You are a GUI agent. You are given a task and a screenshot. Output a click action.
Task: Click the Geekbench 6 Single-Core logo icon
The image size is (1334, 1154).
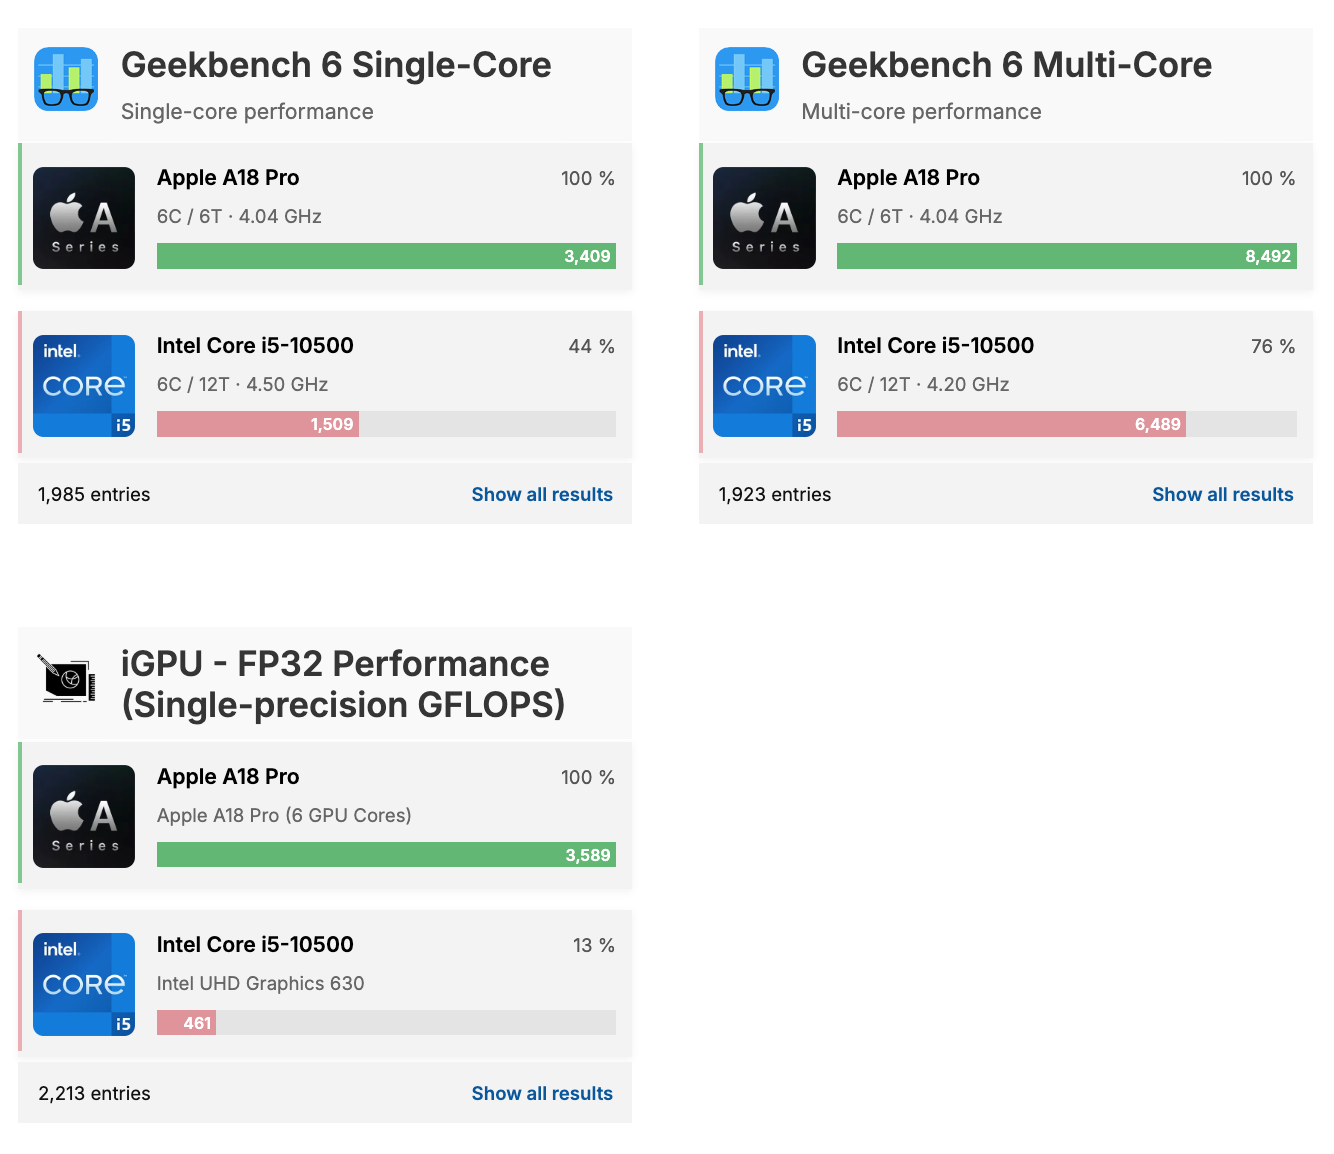point(66,79)
